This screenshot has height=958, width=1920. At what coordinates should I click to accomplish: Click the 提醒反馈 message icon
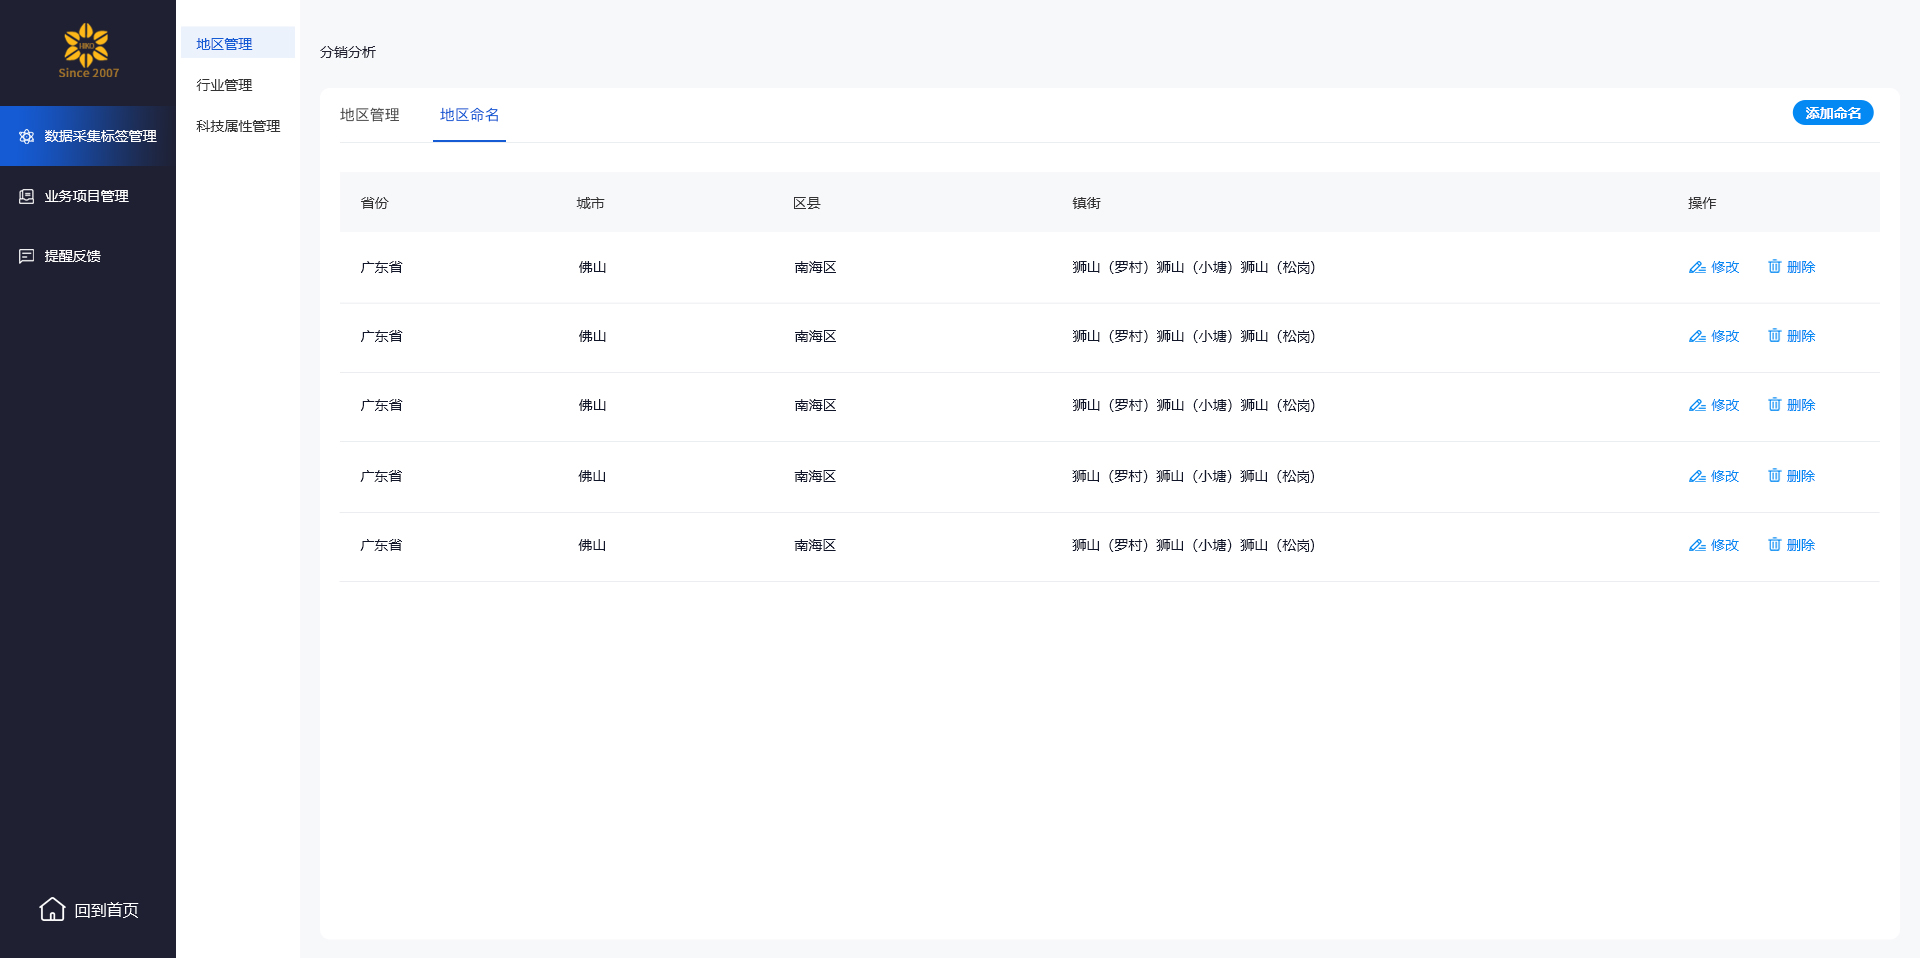[x=27, y=257]
